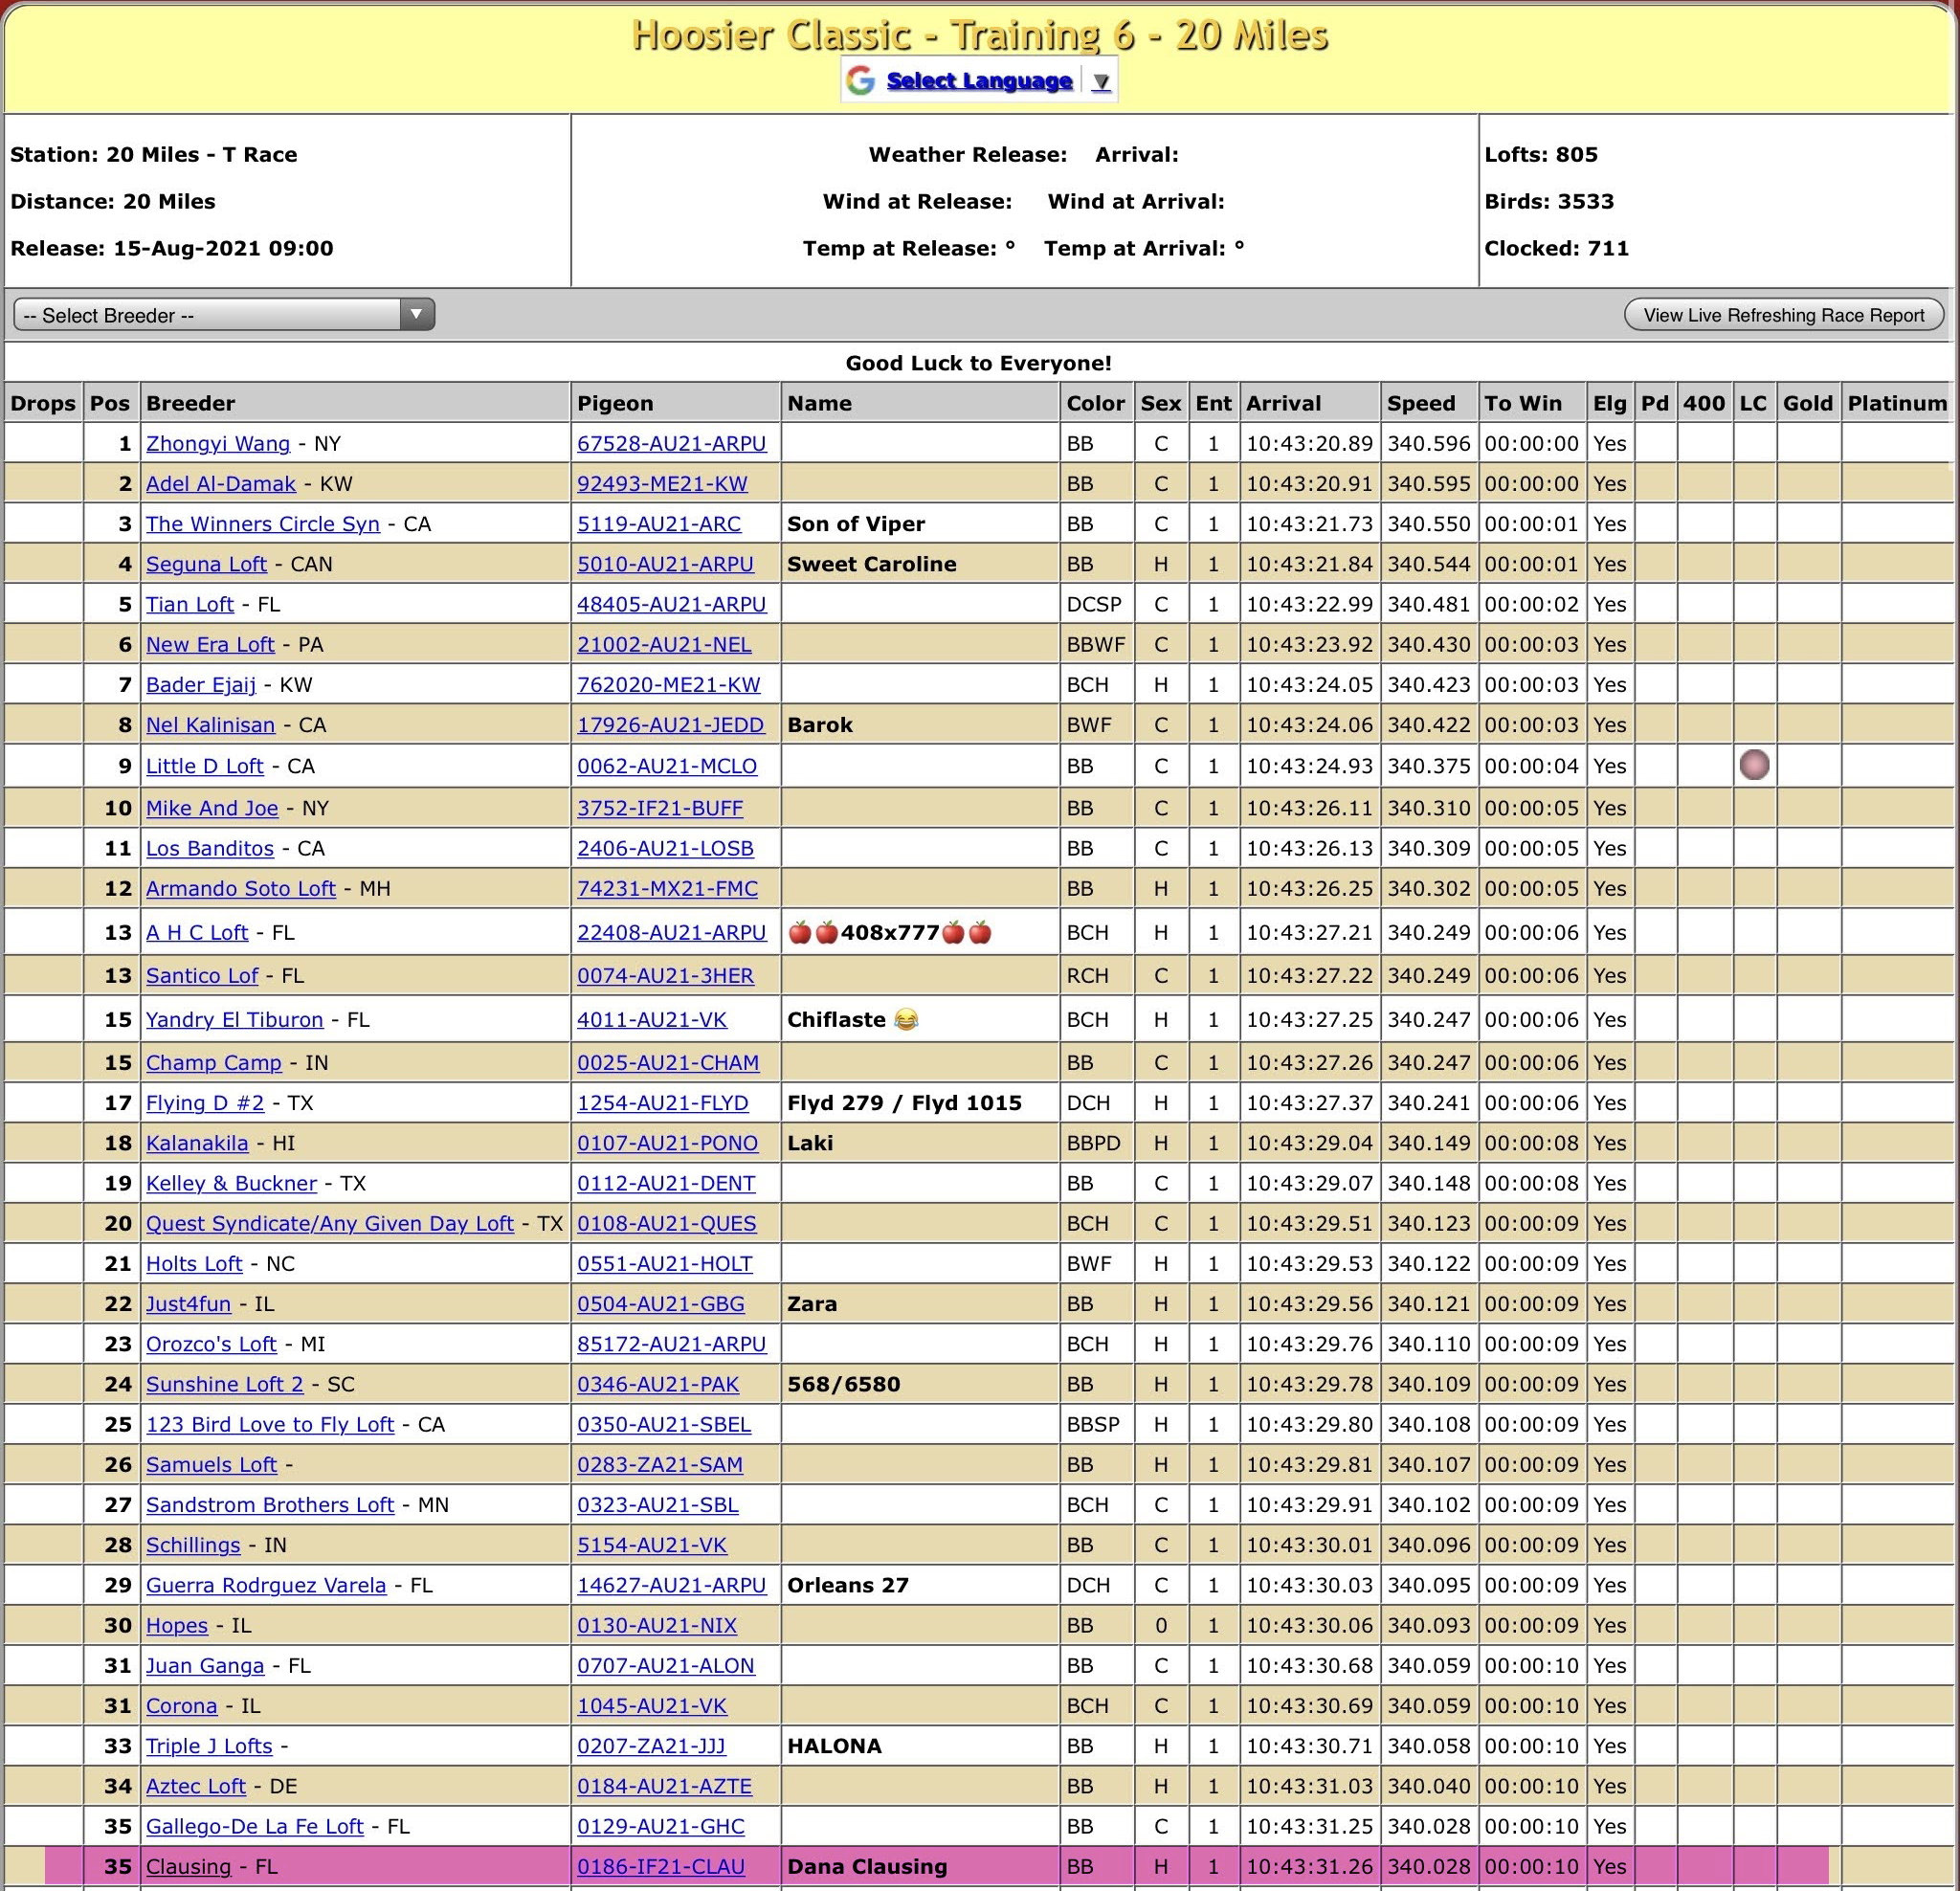The width and height of the screenshot is (1960, 1891).
Task: Click the Arrival column header
Action: (1283, 403)
